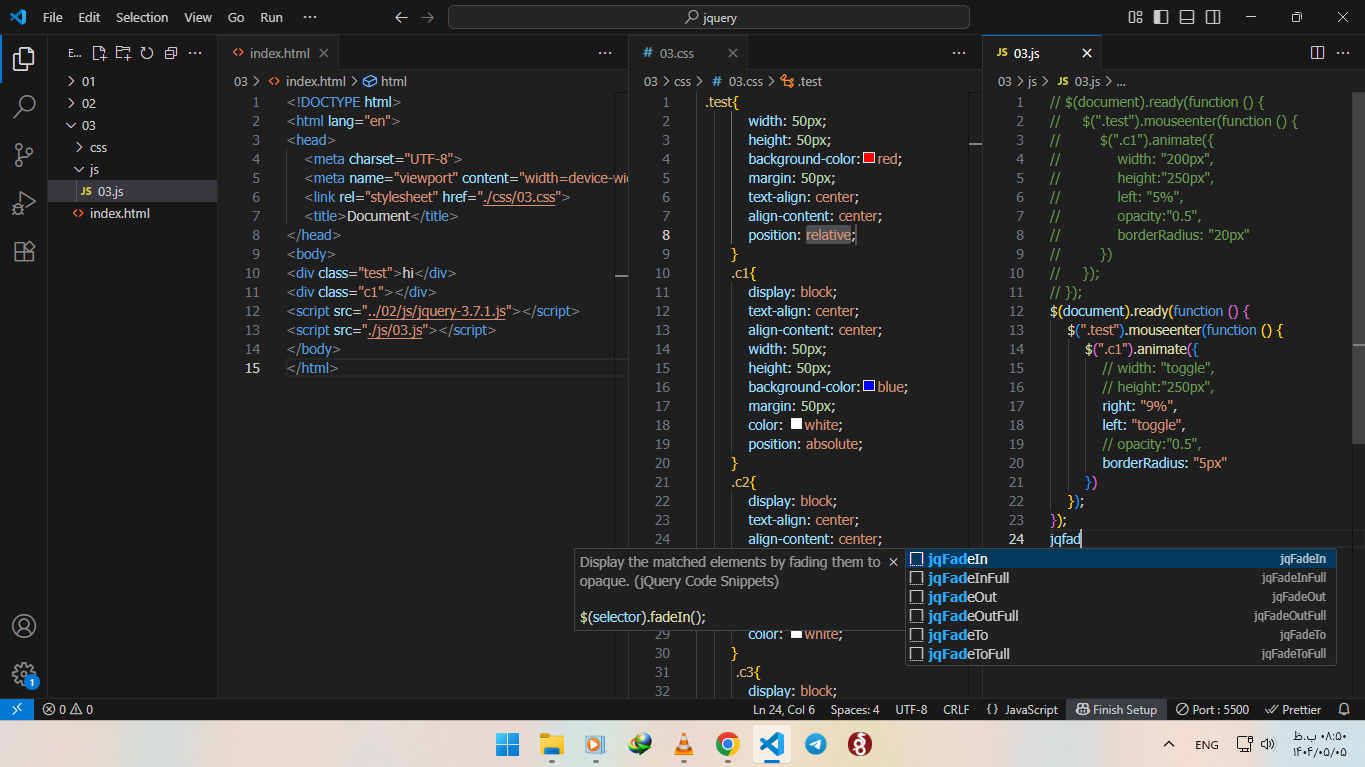This screenshot has width=1365, height=767.
Task: Open Telegram from the taskbar
Action: (x=815, y=744)
